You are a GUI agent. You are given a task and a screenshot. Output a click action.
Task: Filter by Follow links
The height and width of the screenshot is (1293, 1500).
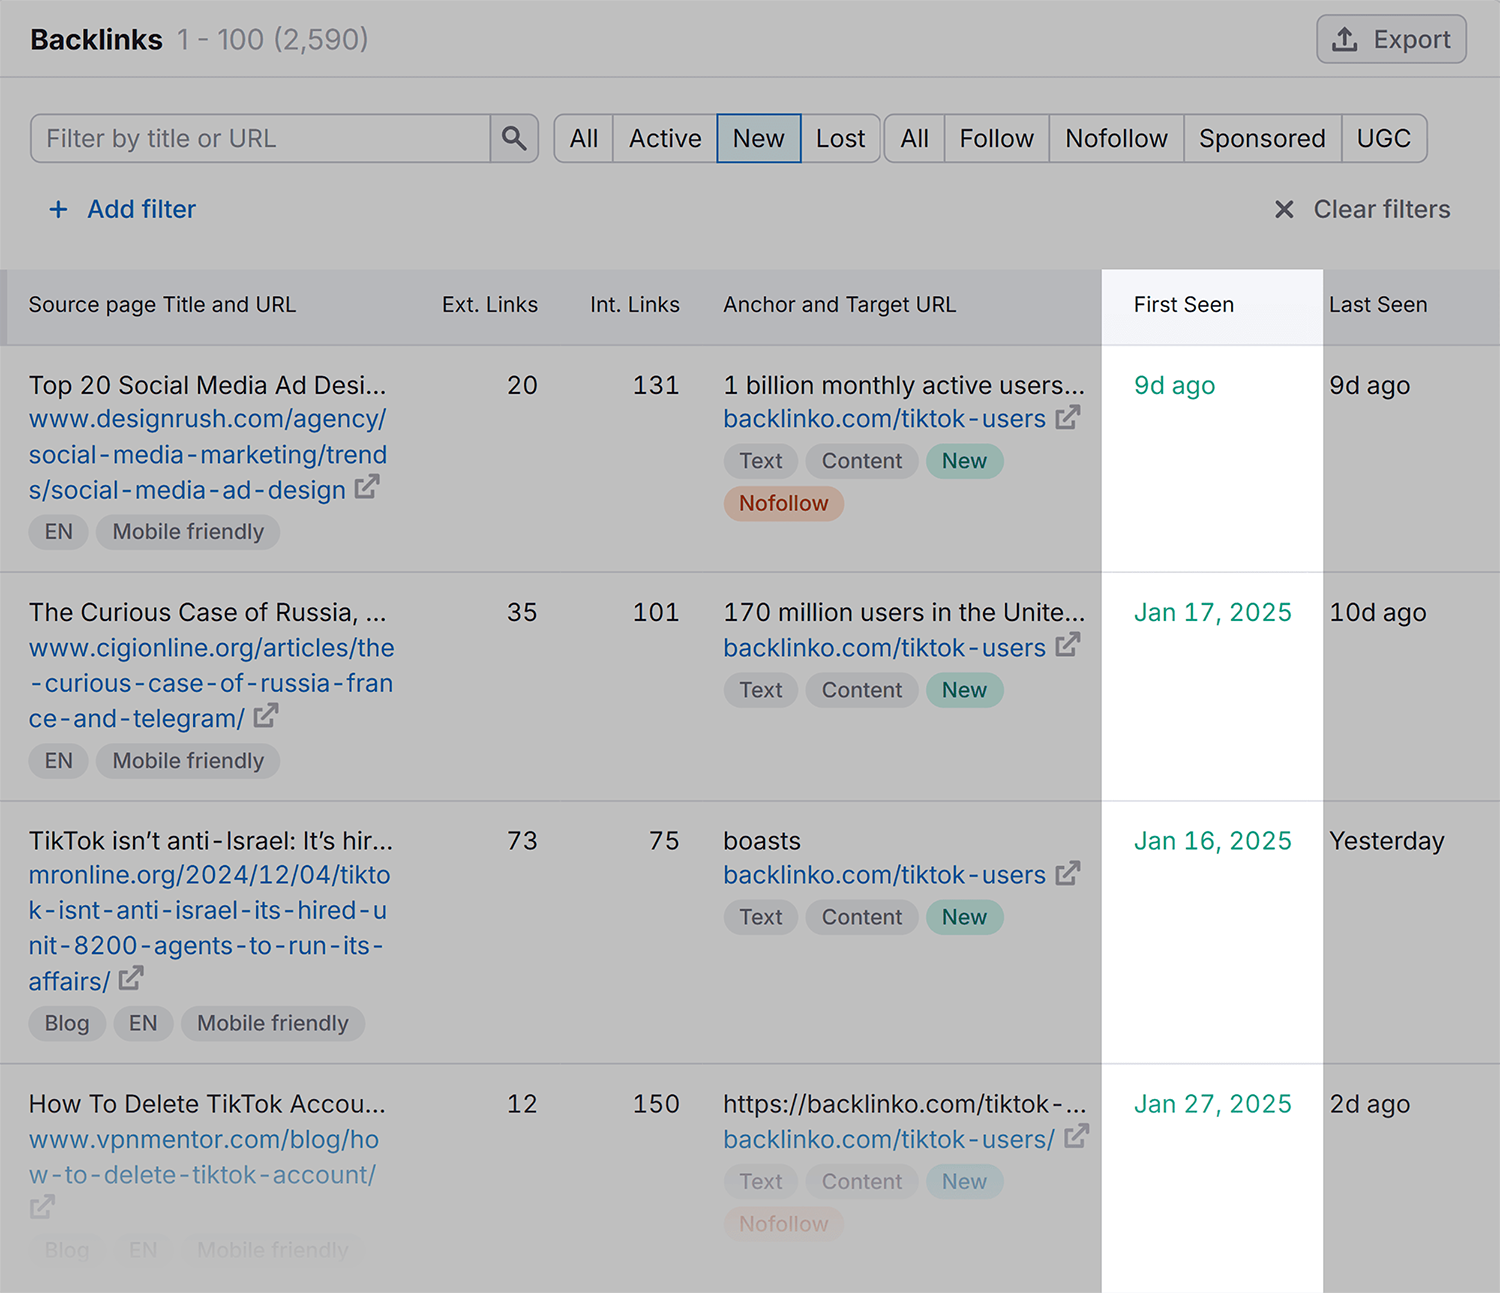[x=997, y=138]
